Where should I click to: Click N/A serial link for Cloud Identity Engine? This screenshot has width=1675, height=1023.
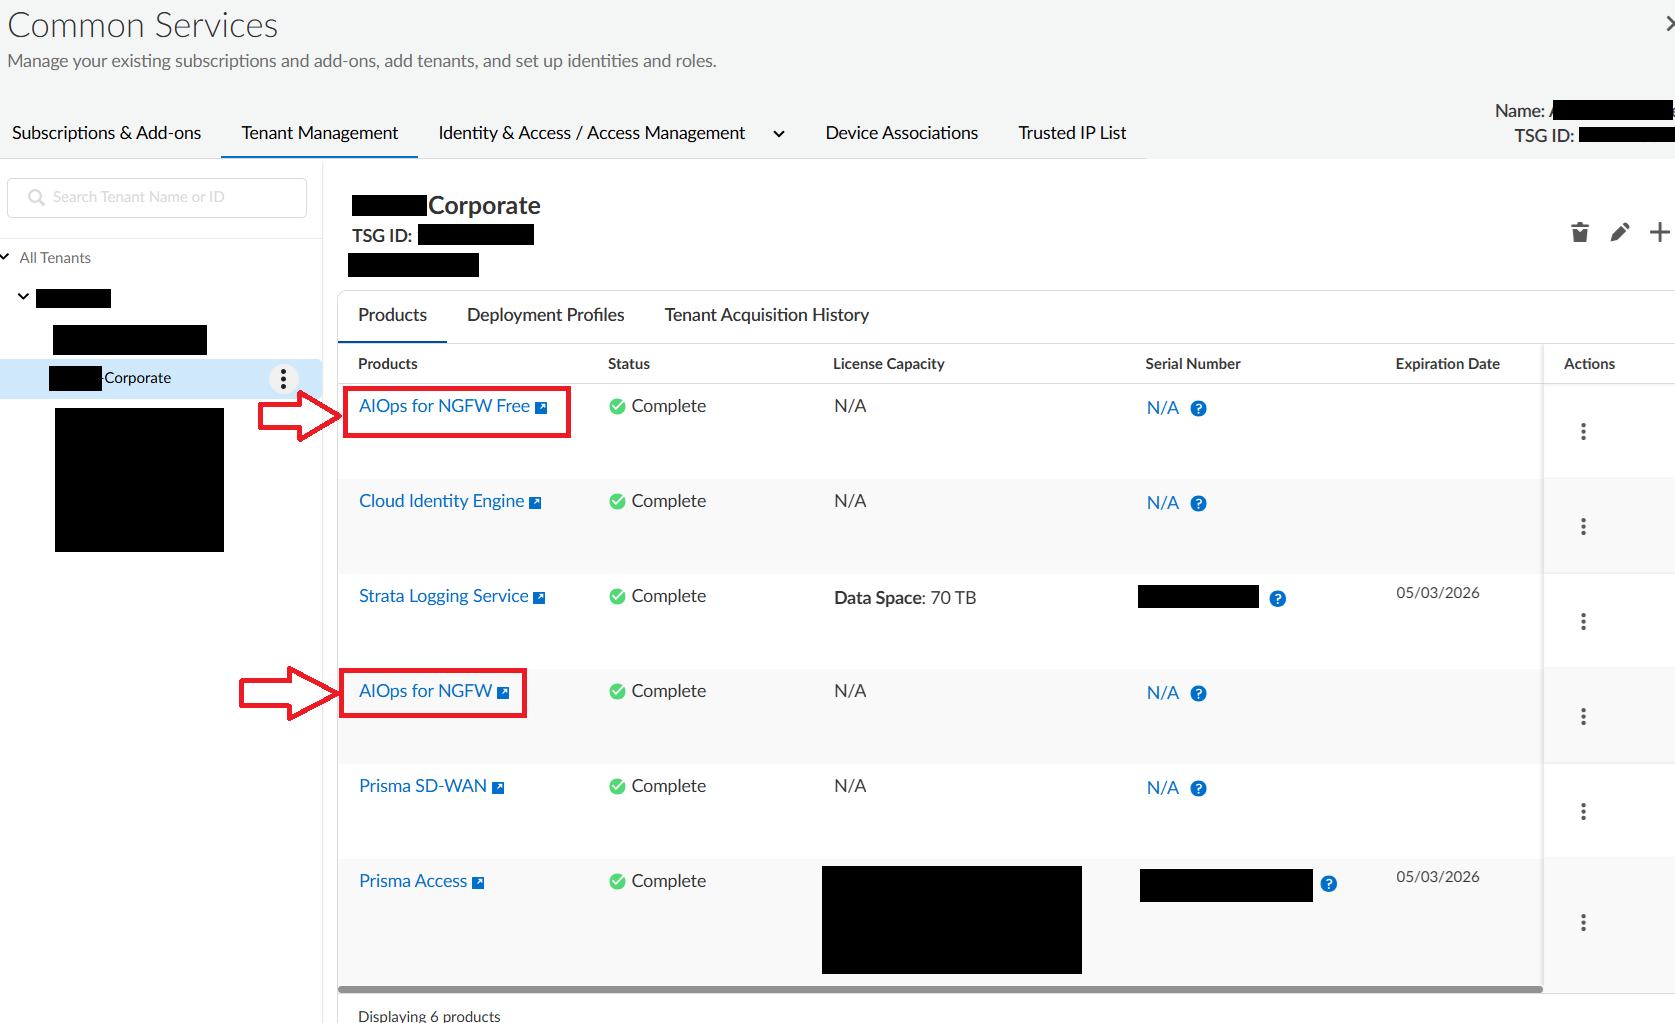point(1162,503)
